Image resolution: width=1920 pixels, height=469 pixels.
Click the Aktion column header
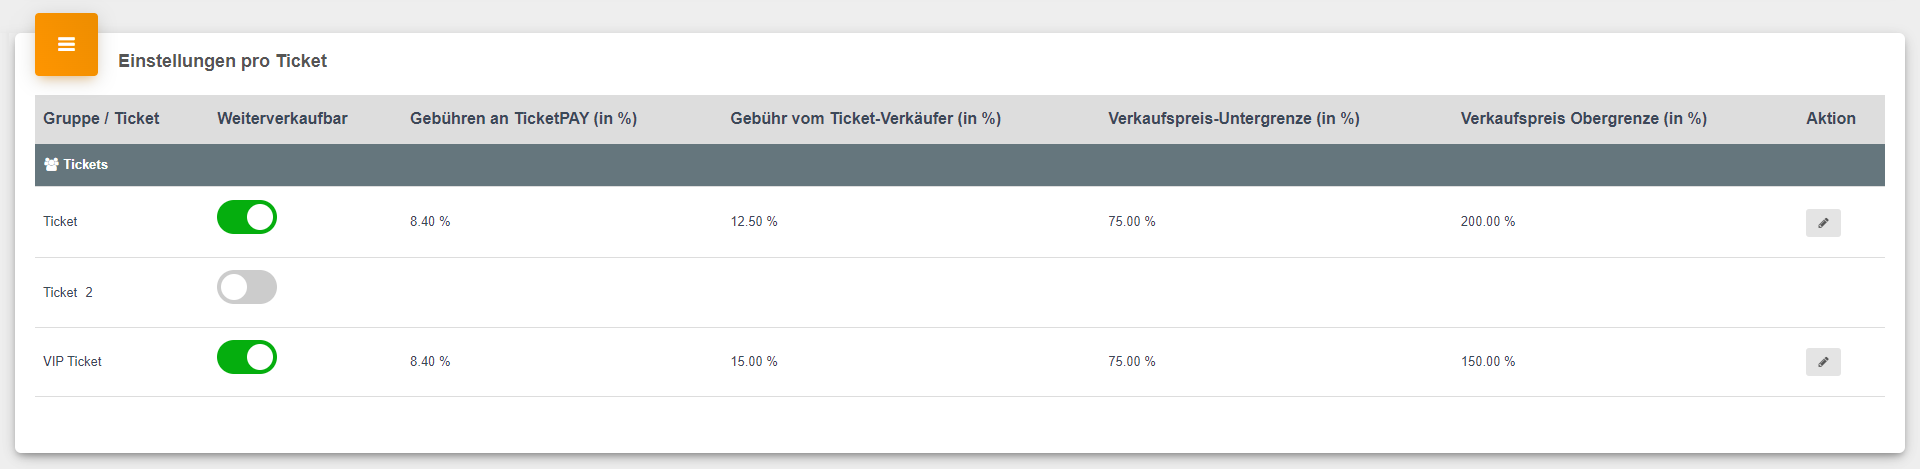[1831, 118]
